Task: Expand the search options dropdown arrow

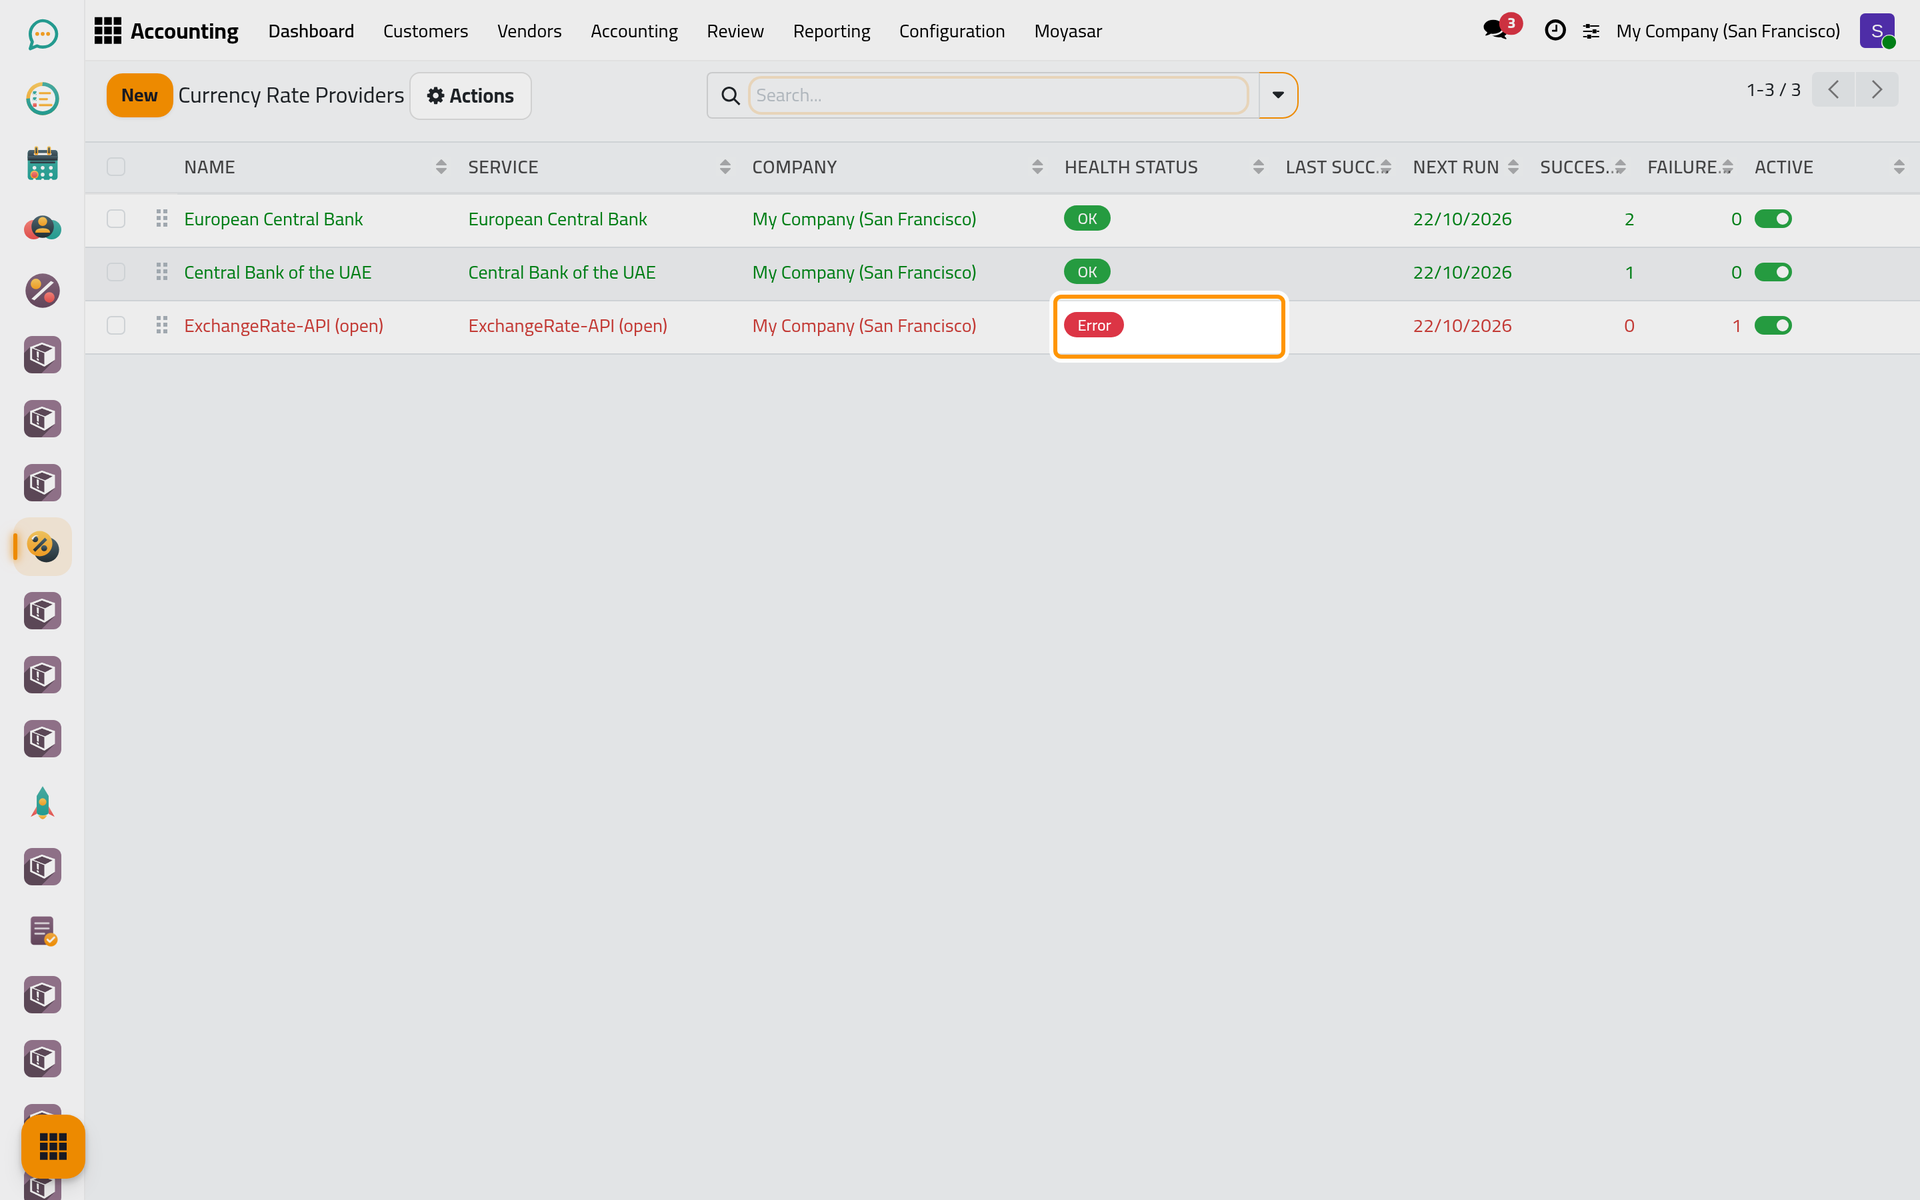Action: [1278, 95]
